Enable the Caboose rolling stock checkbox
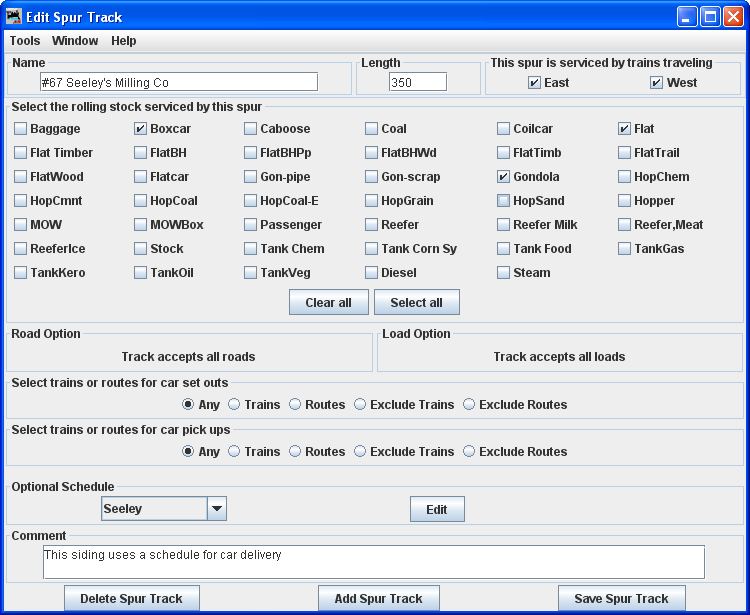Screen dimensions: 750x615 pyautogui.click(x=251, y=129)
